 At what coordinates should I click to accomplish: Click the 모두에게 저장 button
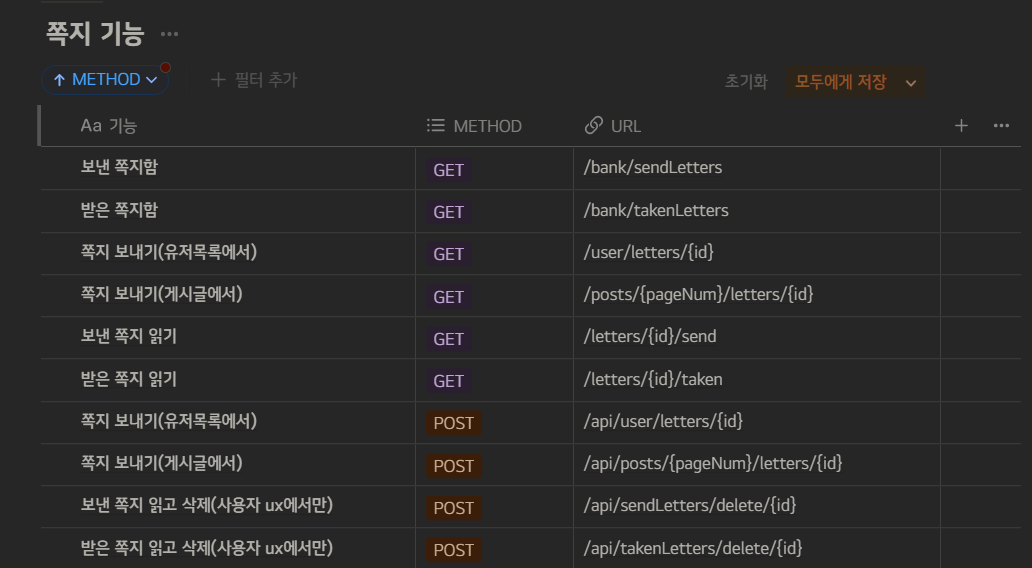tap(840, 82)
